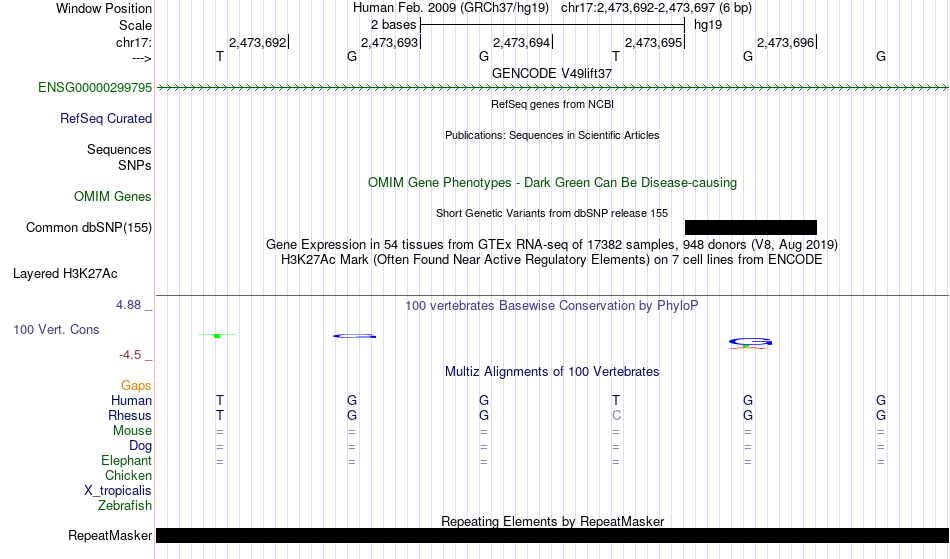Click the Scale label
The width and height of the screenshot is (950, 559).
pos(135,25)
